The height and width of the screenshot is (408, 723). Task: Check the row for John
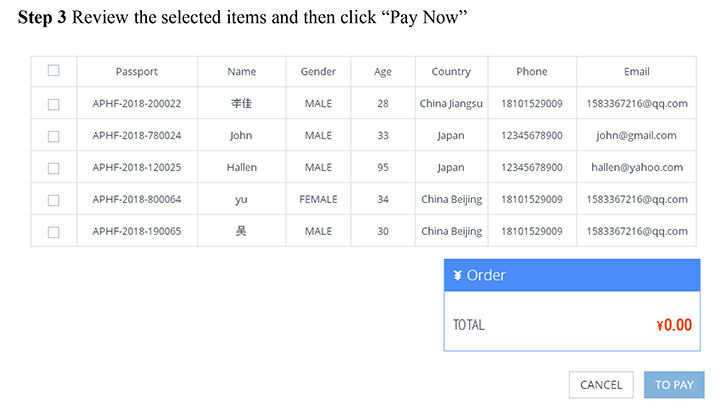pos(54,136)
